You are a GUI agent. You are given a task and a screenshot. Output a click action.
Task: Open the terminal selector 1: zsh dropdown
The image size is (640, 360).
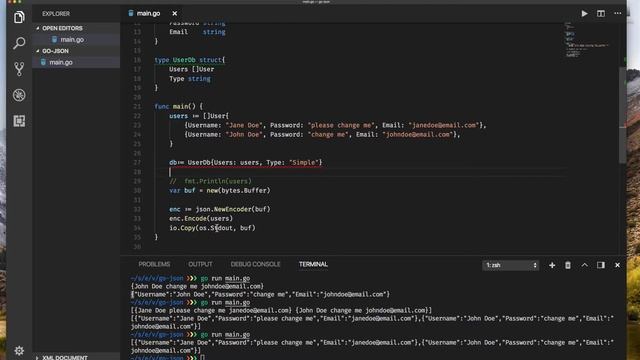point(511,265)
